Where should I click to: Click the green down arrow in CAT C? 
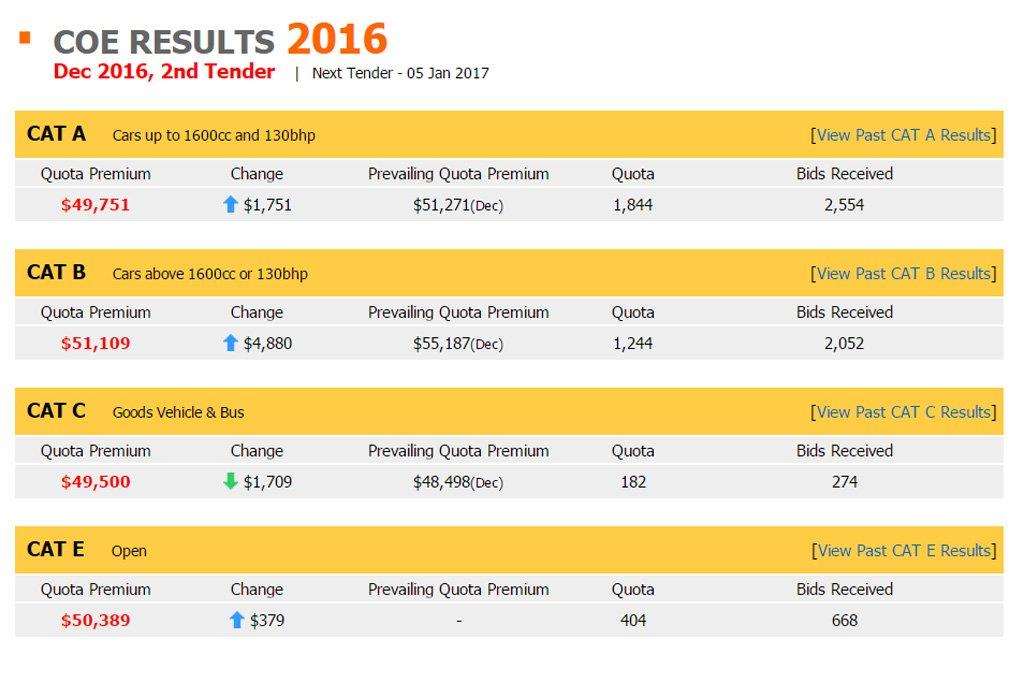pos(231,481)
